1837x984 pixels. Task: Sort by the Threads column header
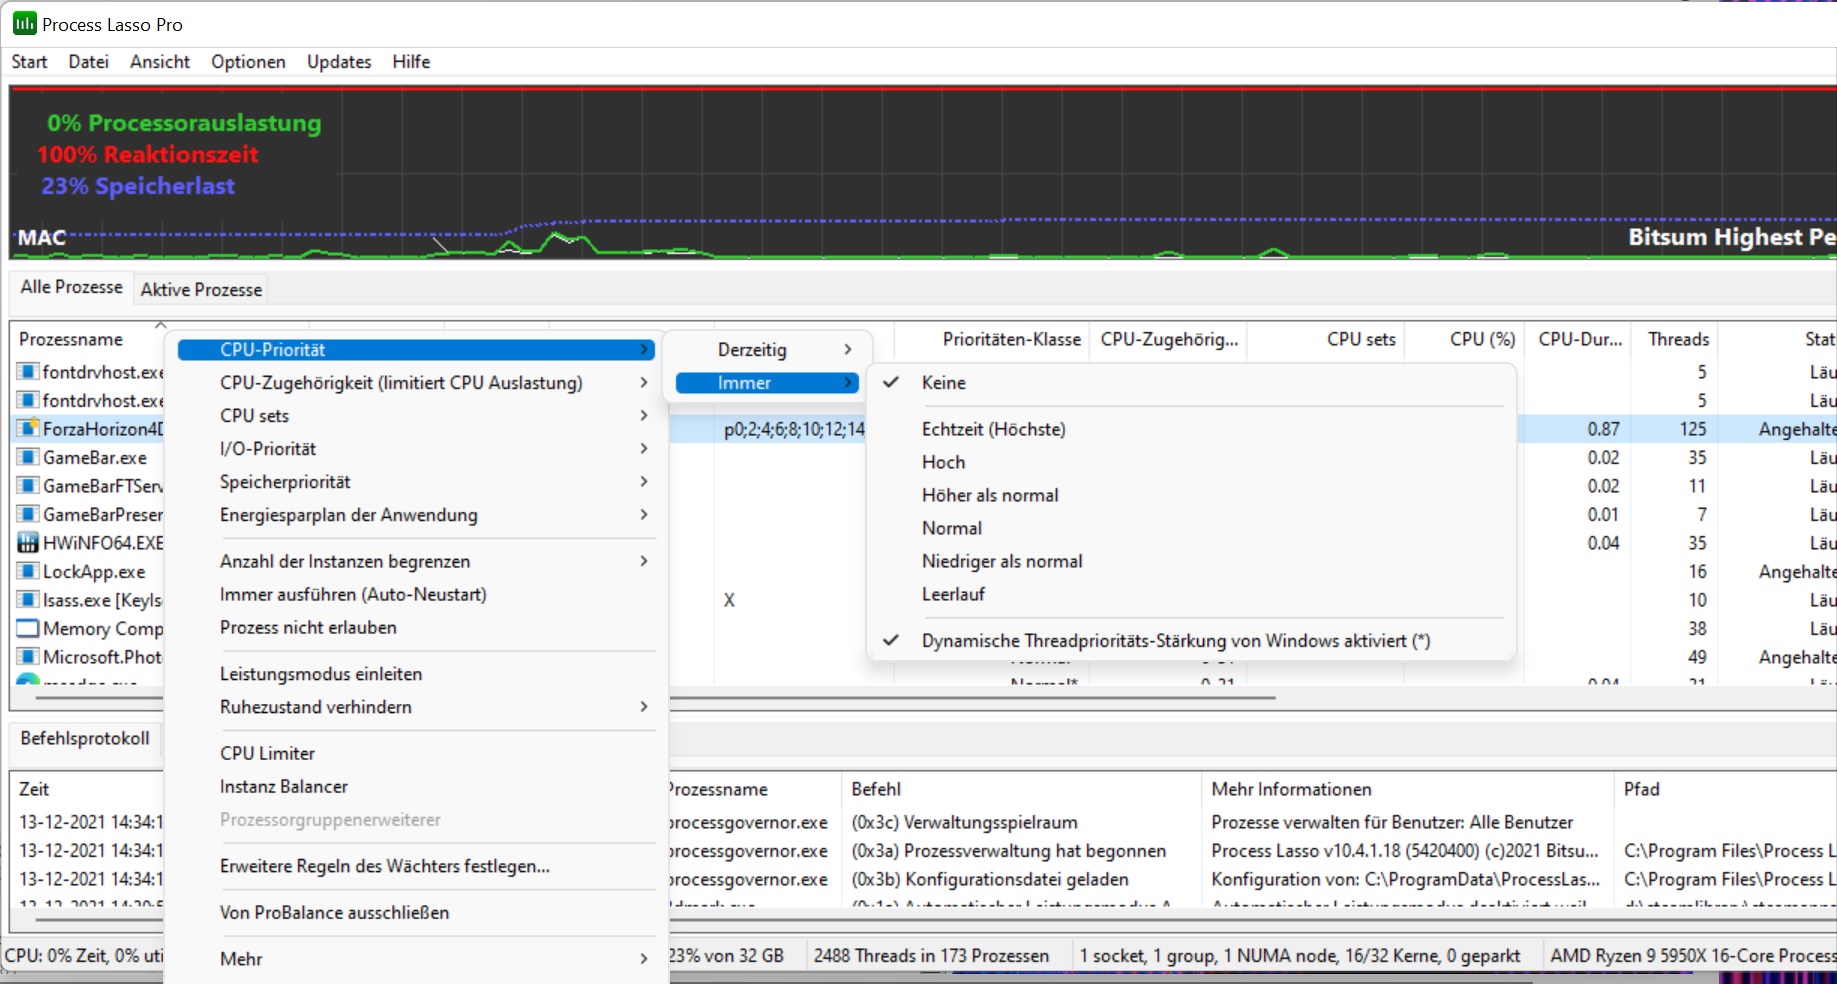pyautogui.click(x=1679, y=340)
